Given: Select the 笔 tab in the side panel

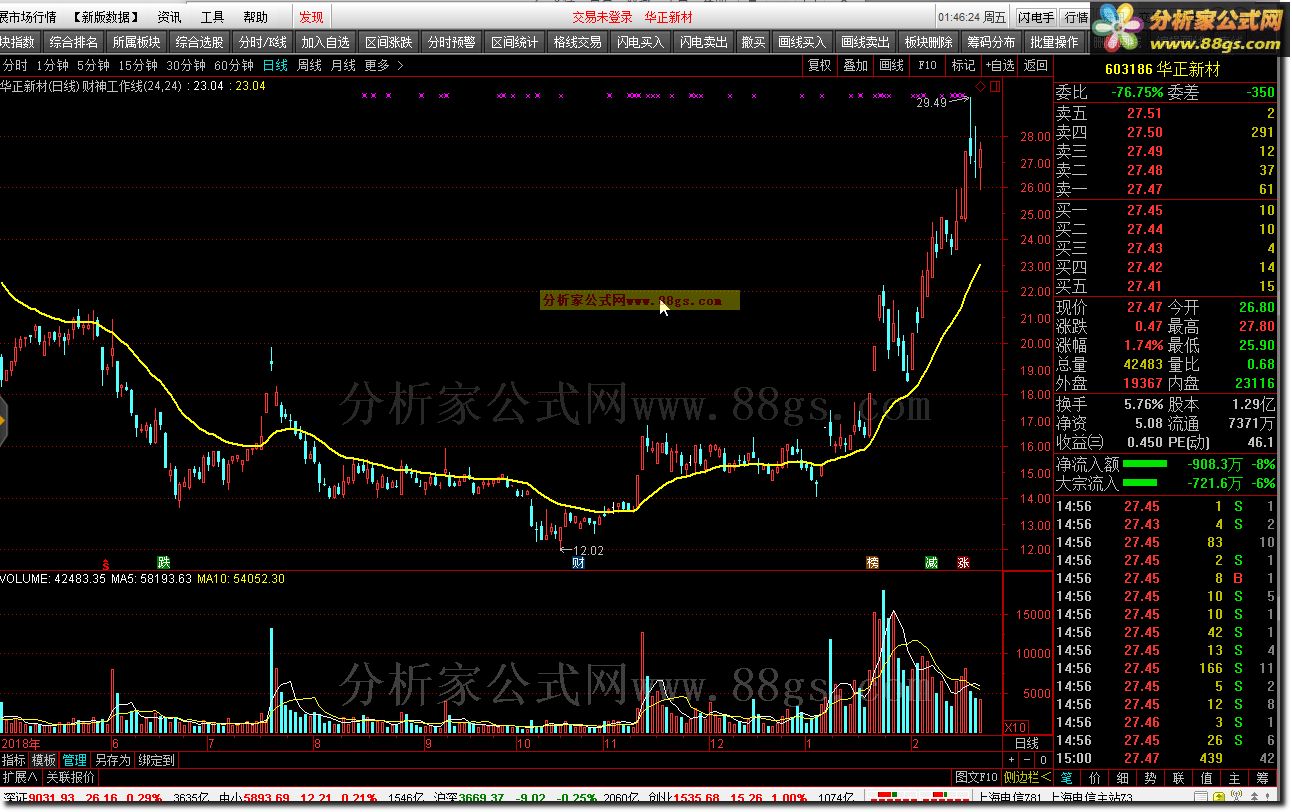Looking at the screenshot, I should pos(1067,777).
